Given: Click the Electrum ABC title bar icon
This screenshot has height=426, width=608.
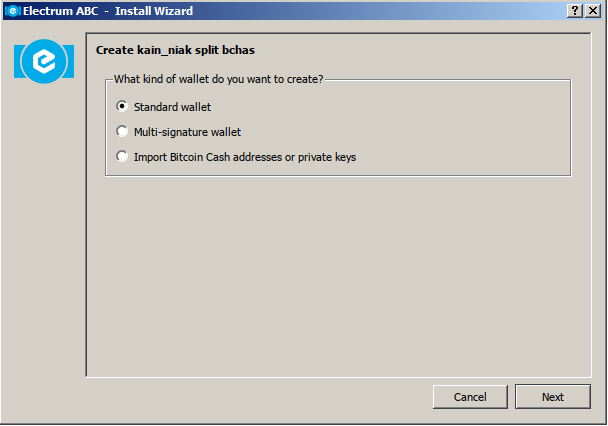Looking at the screenshot, I should pos(13,11).
